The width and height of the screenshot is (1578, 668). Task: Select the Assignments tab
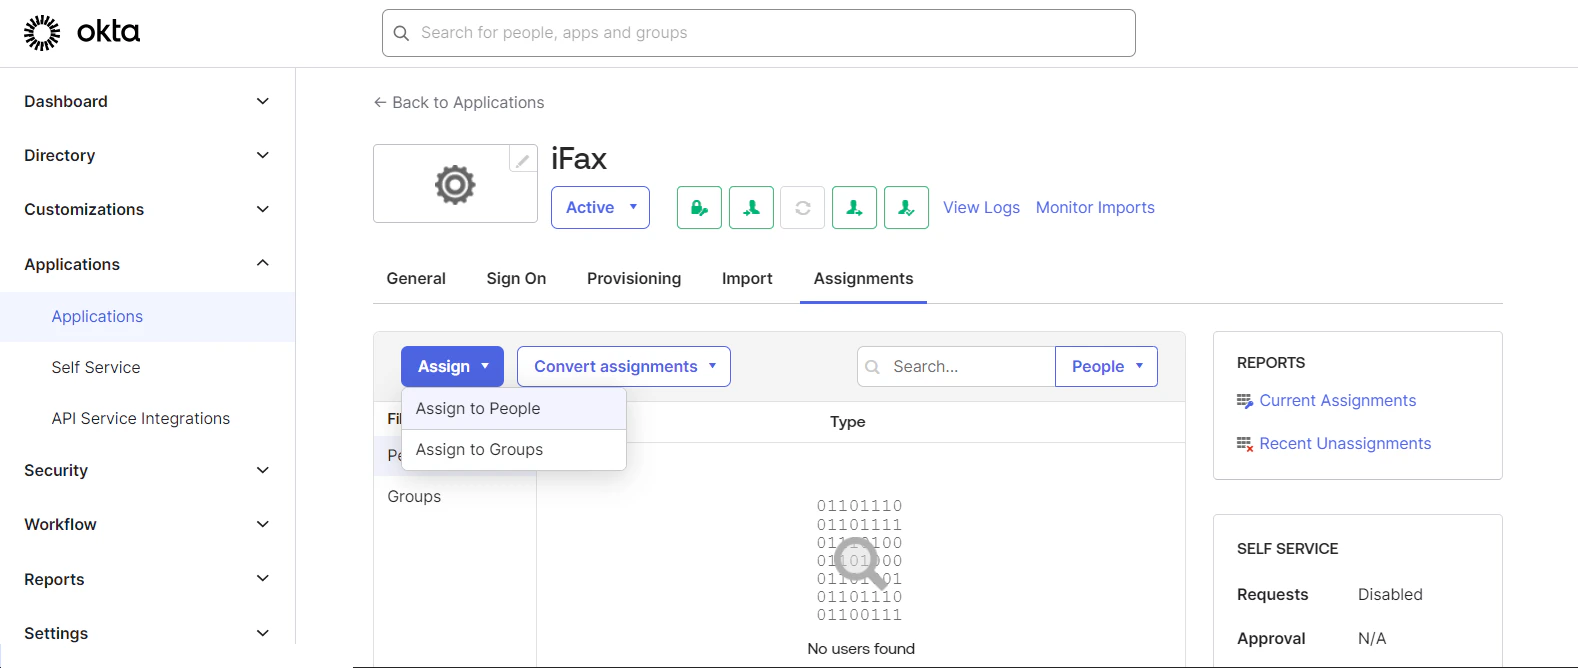863,279
